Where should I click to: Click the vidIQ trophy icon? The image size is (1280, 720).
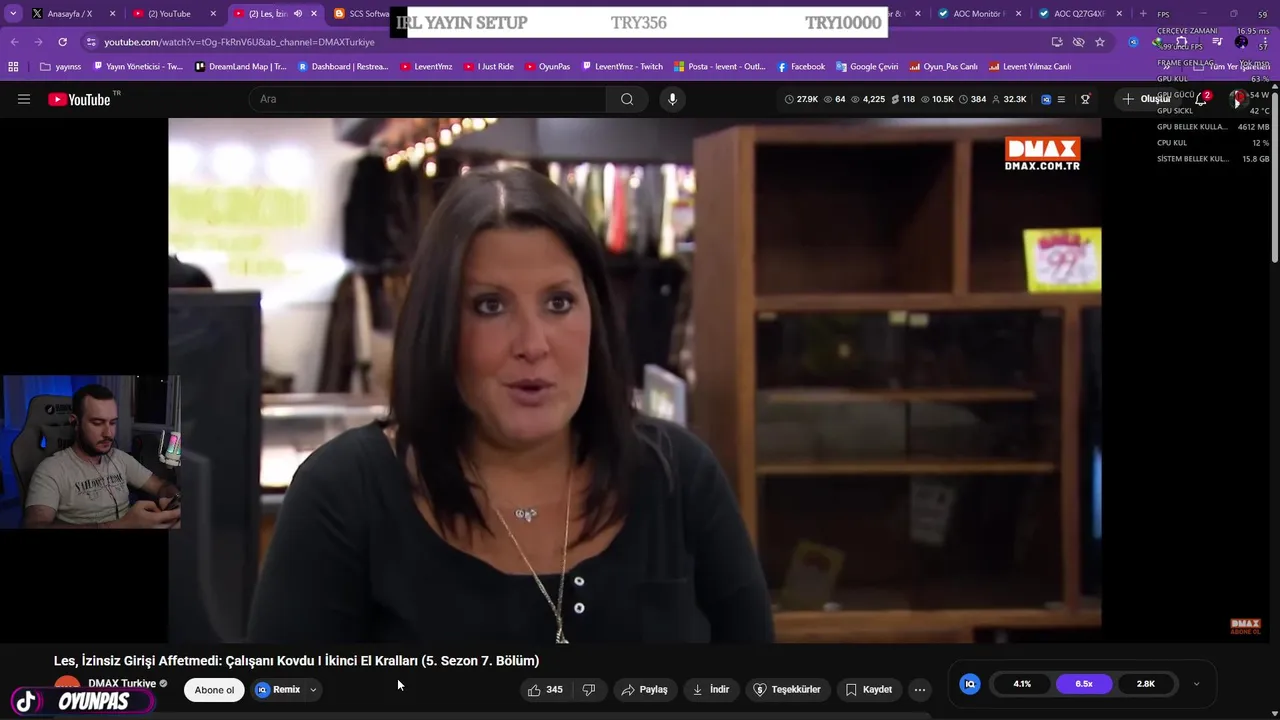(x=1085, y=99)
